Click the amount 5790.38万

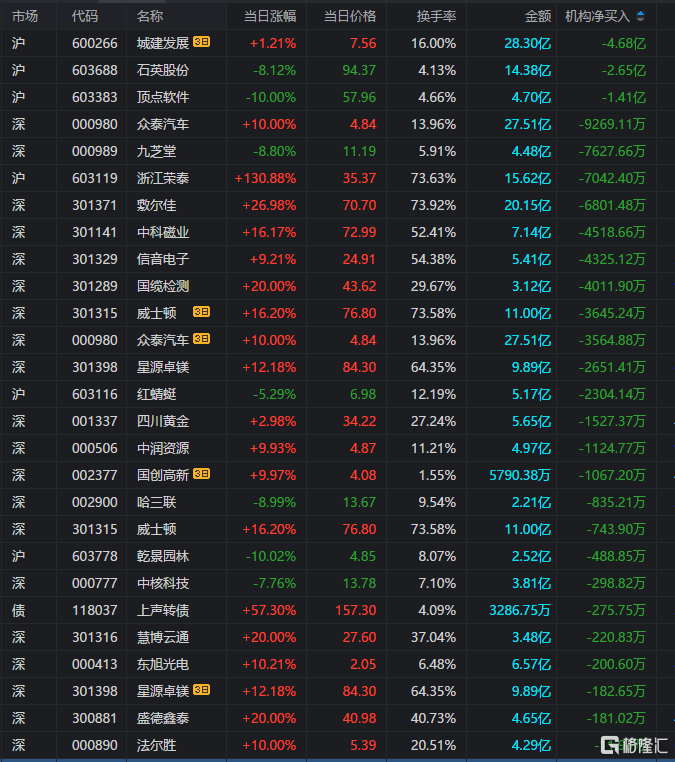click(x=520, y=475)
